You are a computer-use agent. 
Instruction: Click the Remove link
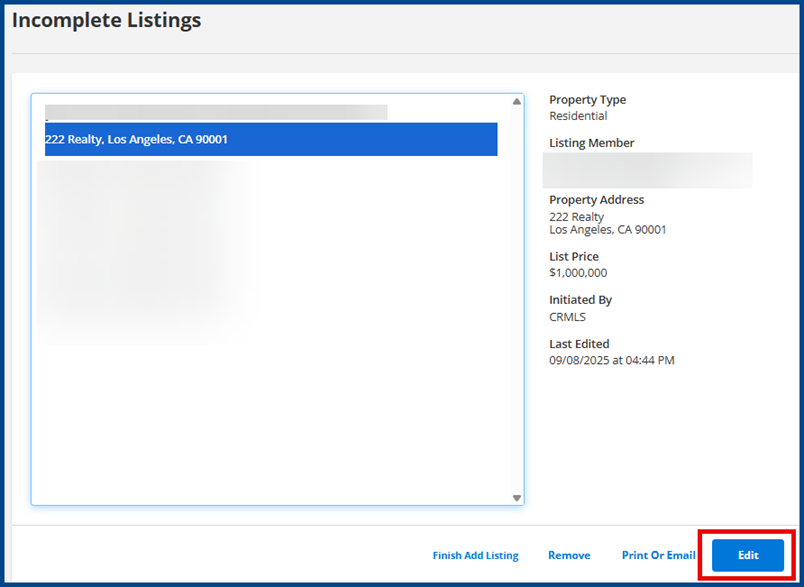[569, 555]
